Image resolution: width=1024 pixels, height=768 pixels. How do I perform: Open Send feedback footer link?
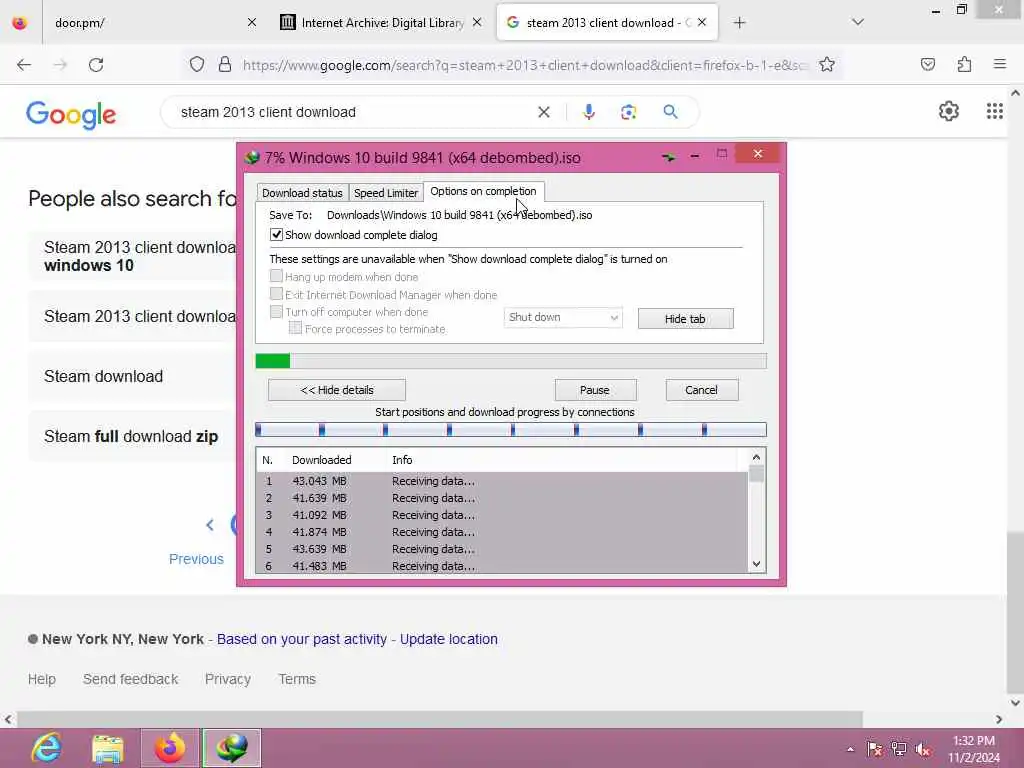coord(131,679)
